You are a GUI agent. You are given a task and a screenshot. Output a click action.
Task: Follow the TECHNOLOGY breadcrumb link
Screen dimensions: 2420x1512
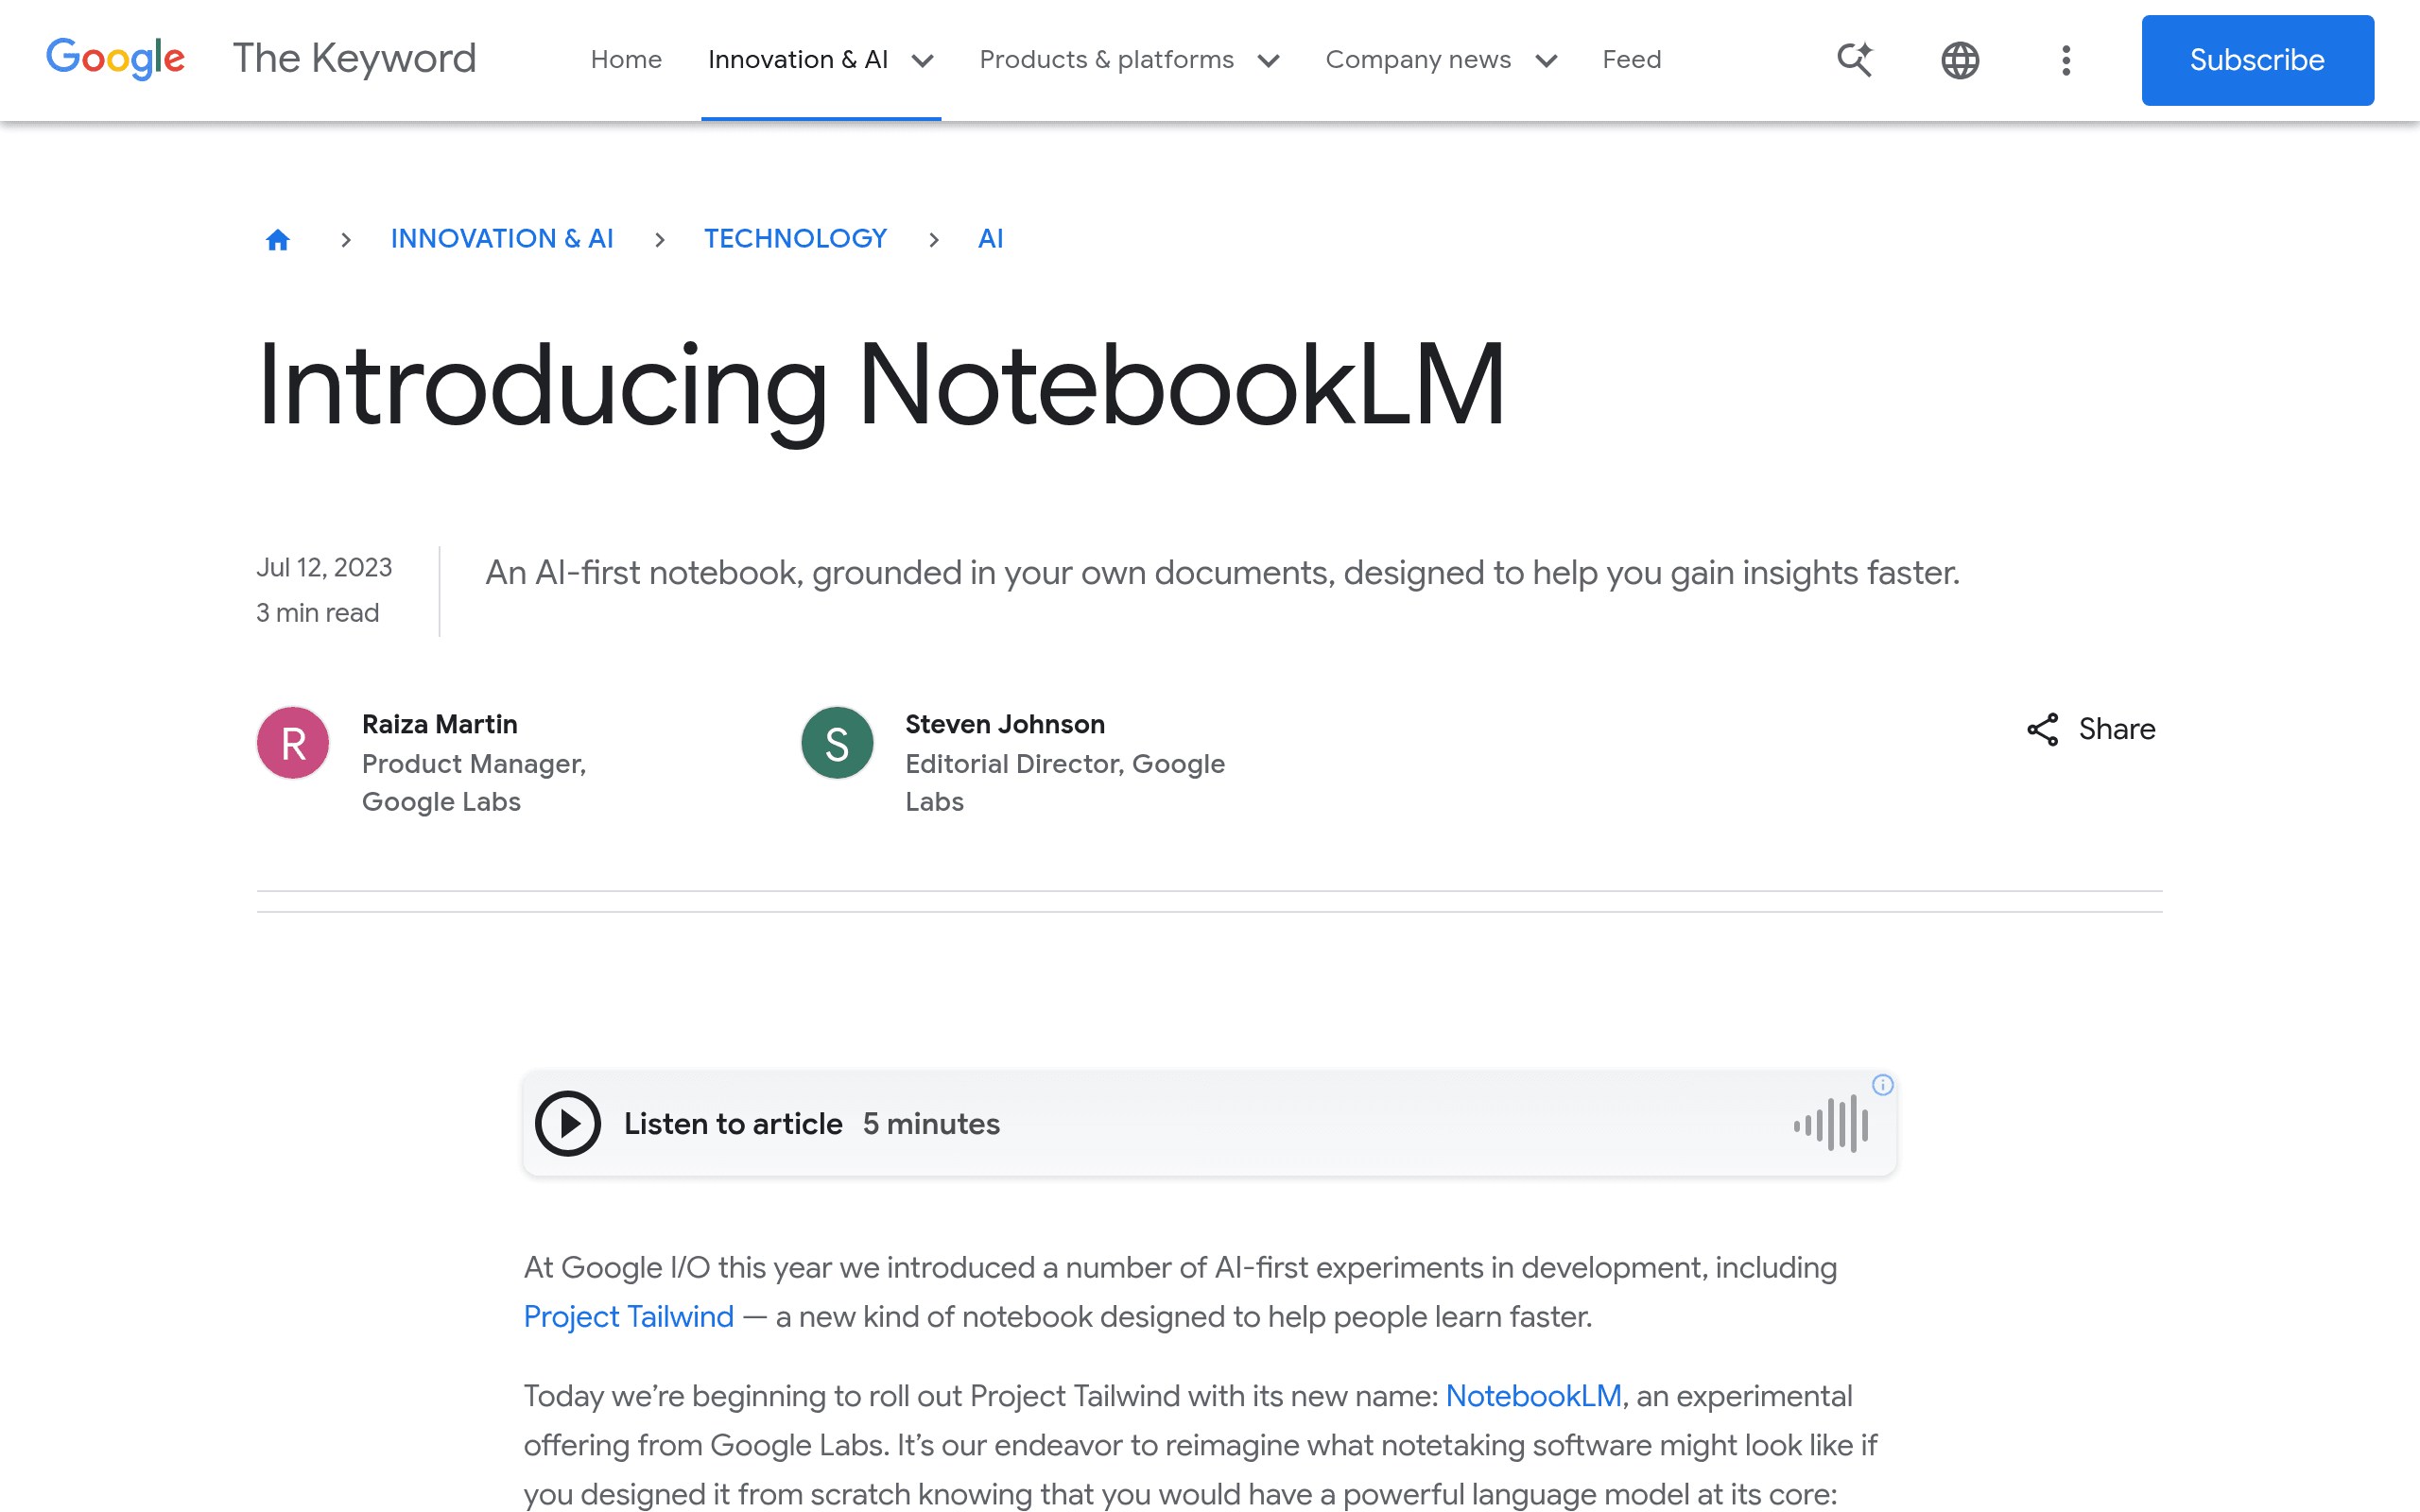[795, 239]
